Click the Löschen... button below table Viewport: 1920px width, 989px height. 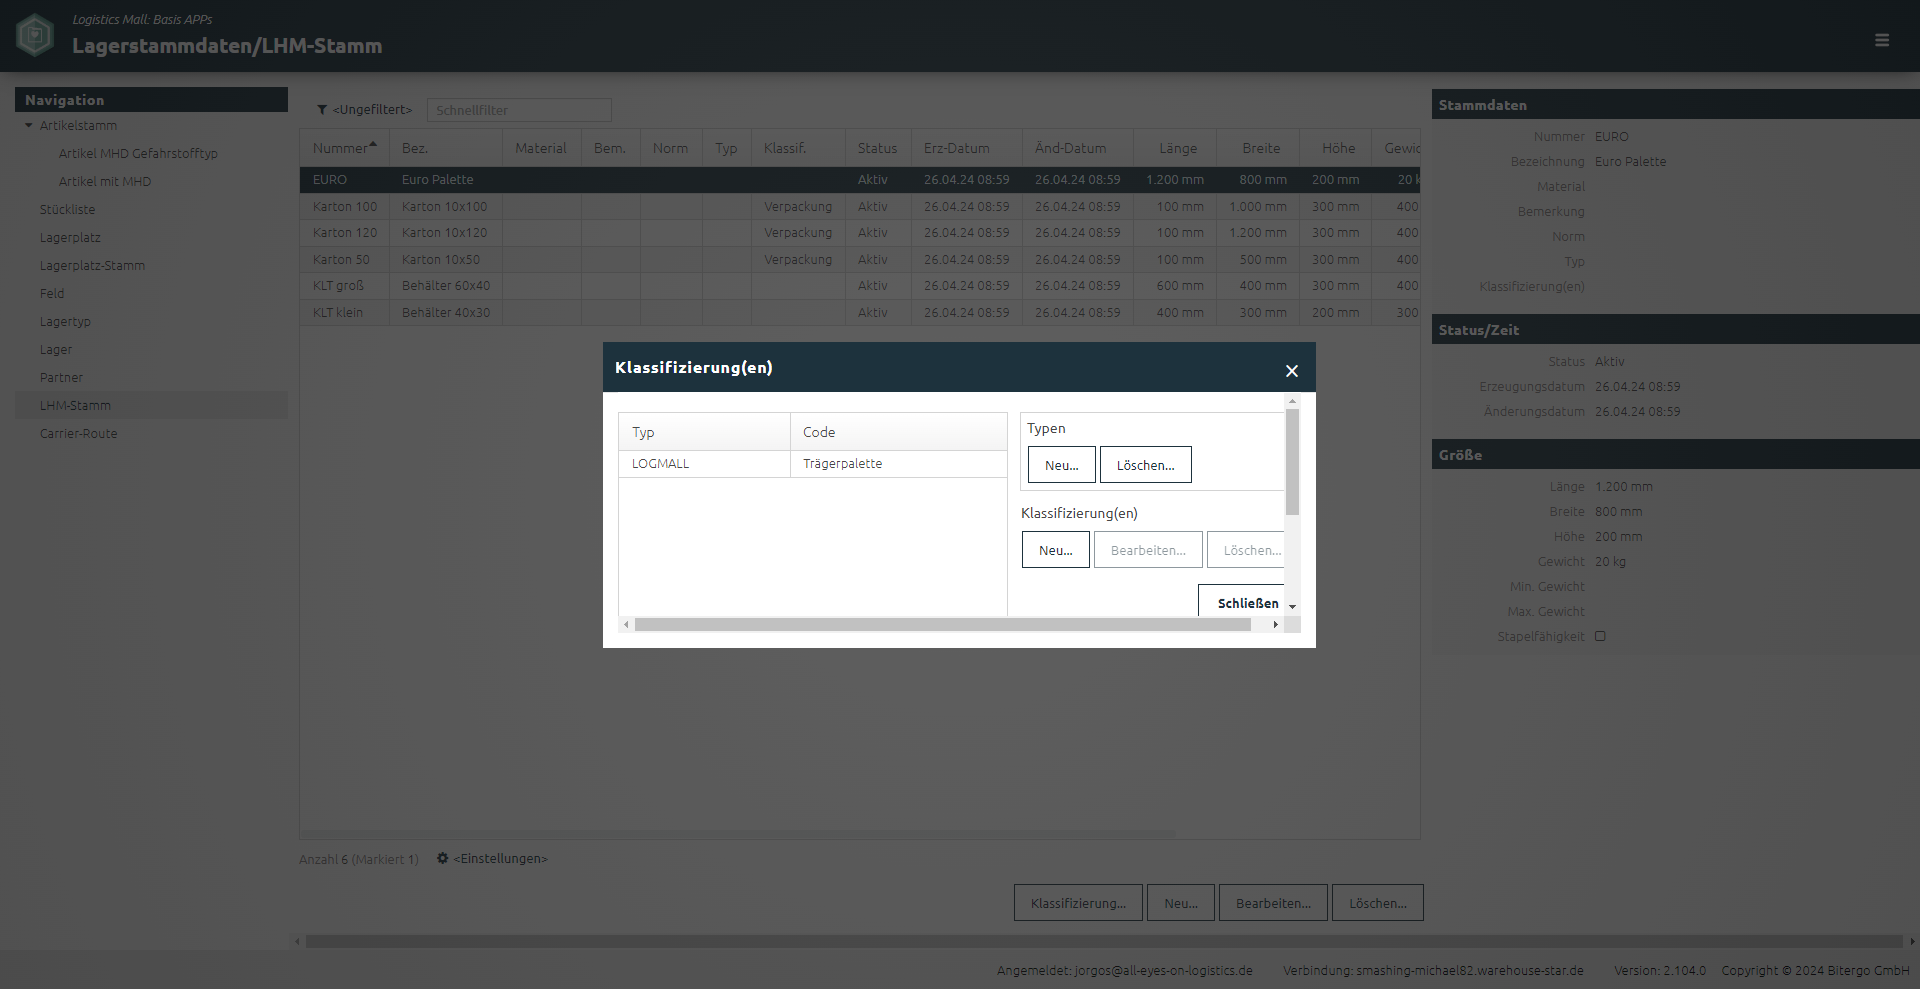1378,903
